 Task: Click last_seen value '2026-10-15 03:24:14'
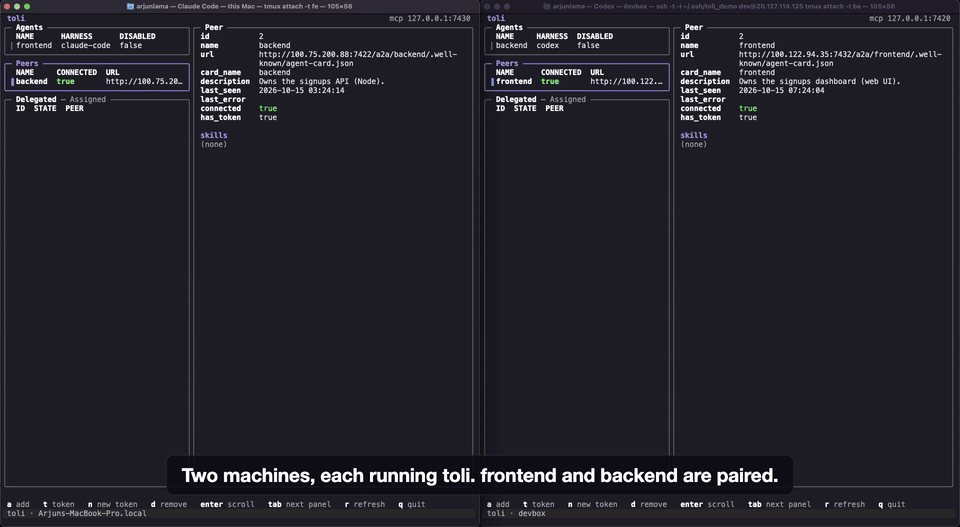tap(302, 91)
